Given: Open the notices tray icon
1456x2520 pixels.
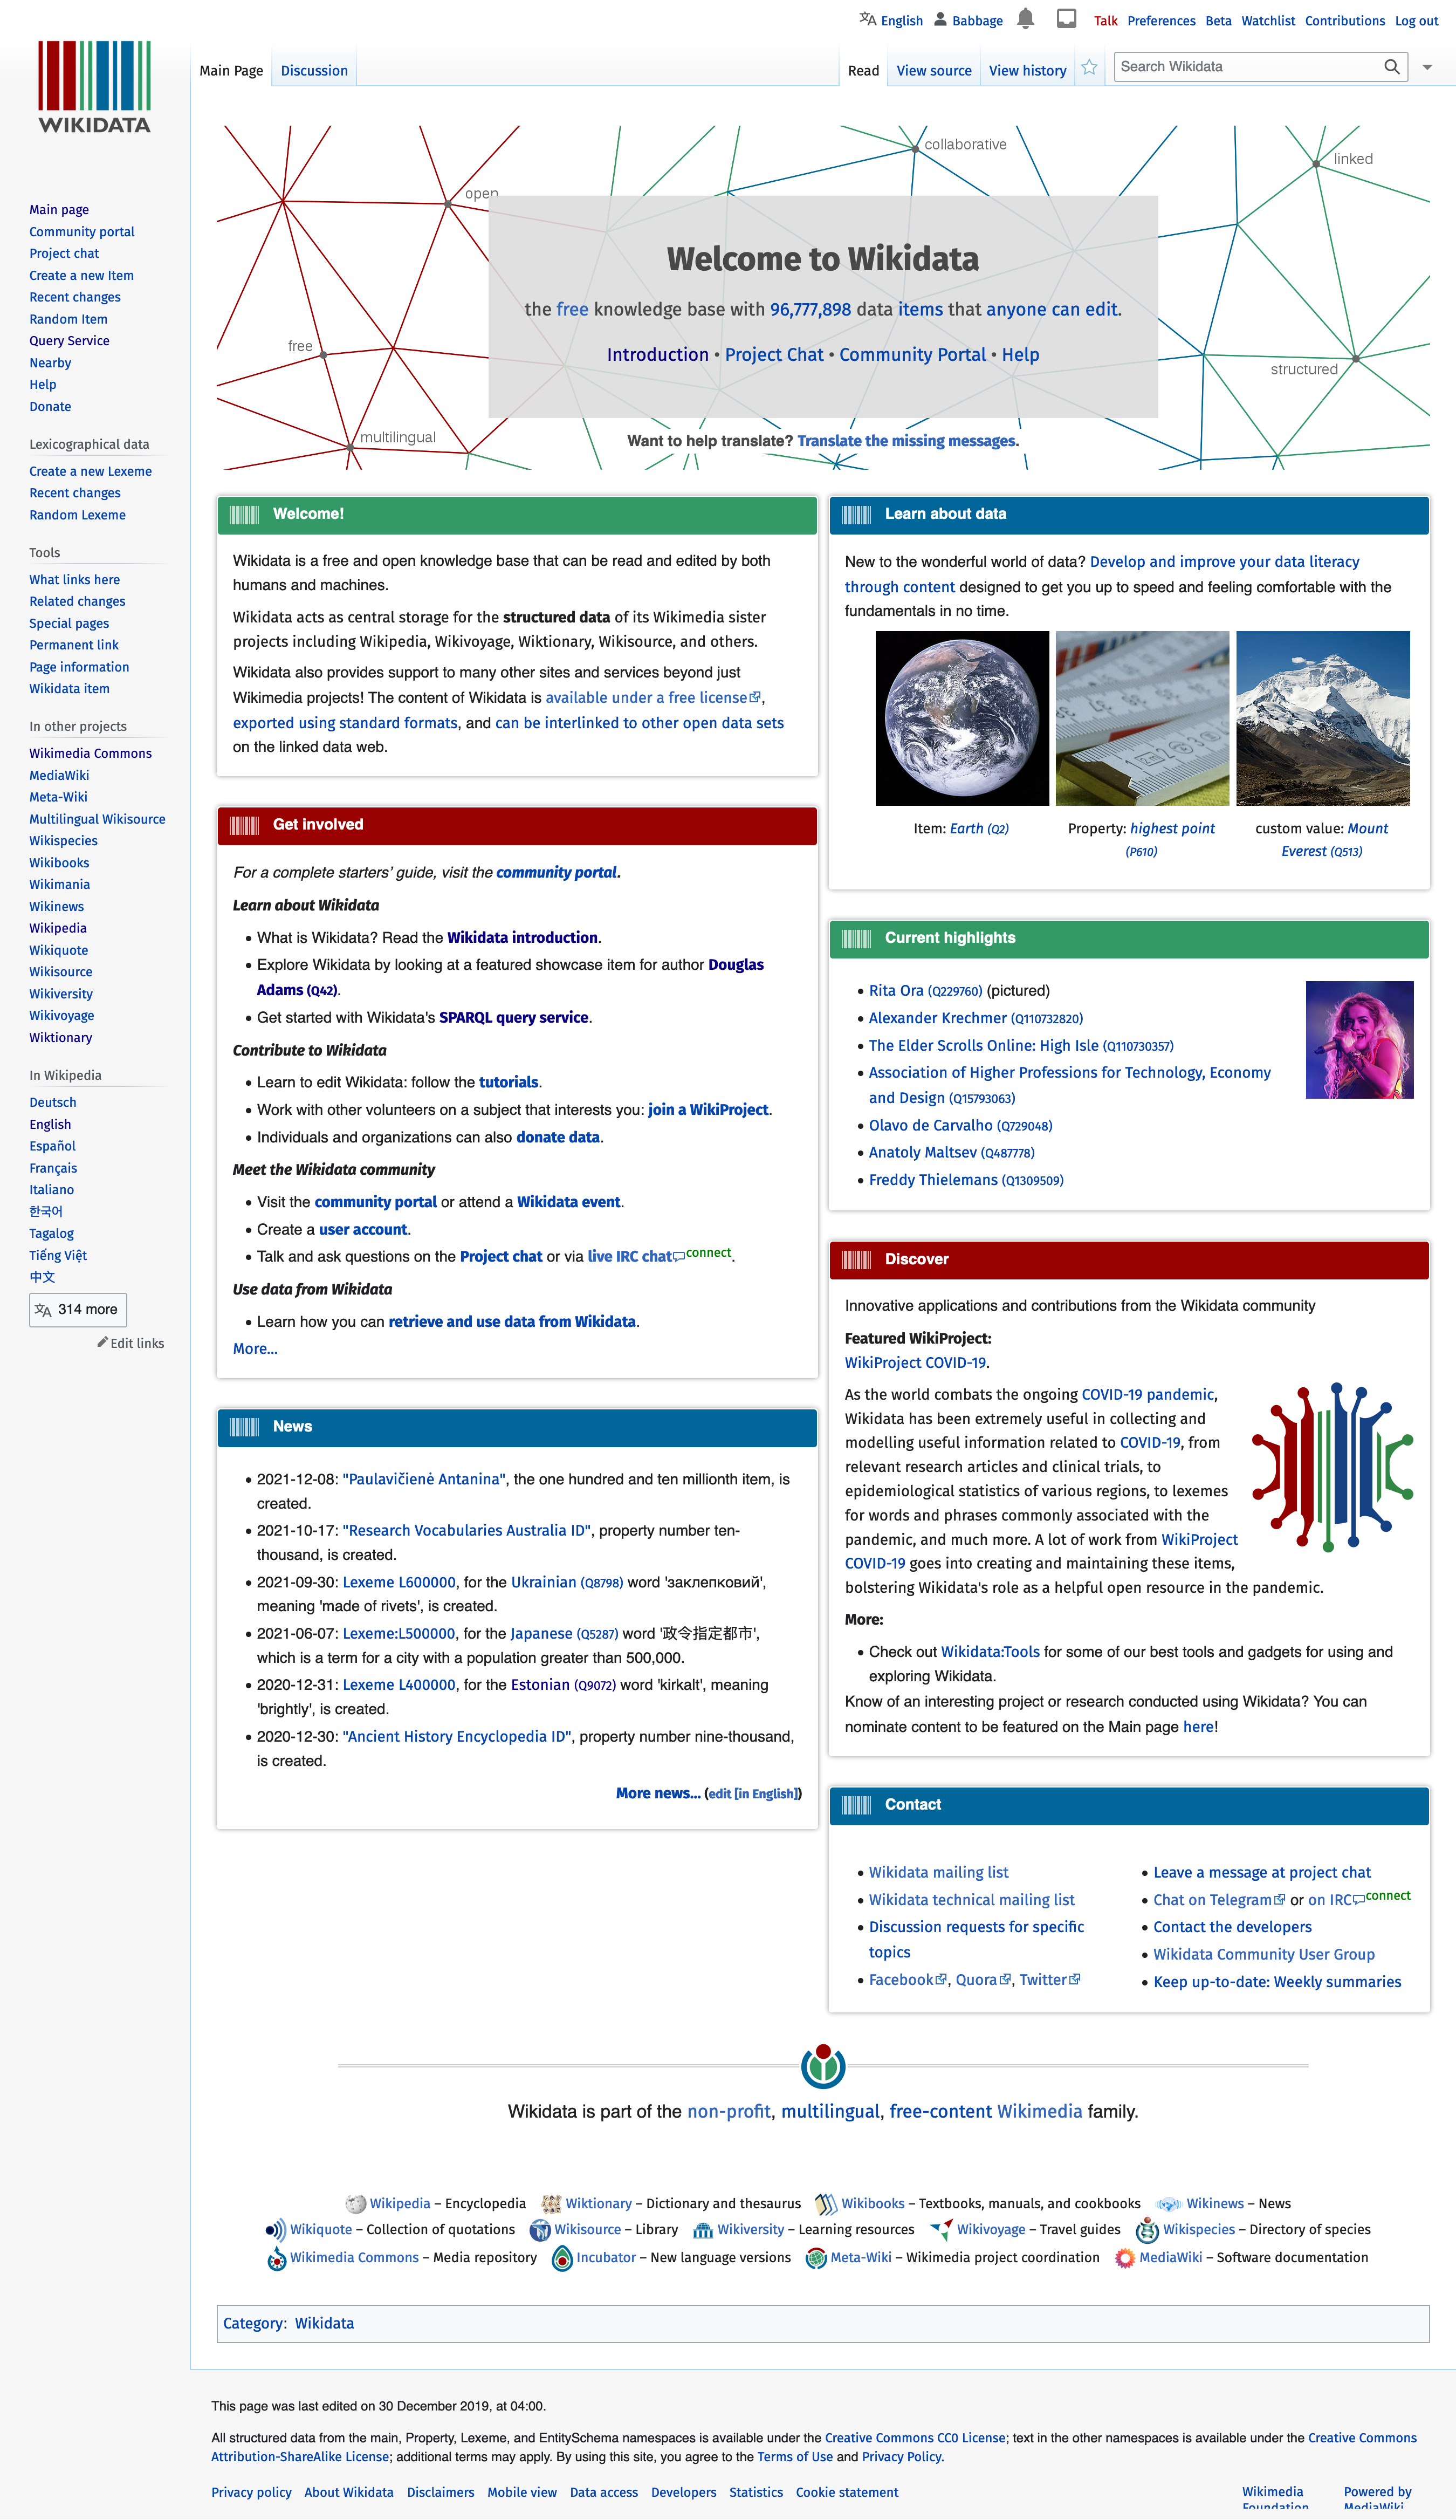Looking at the screenshot, I should (x=1066, y=19).
